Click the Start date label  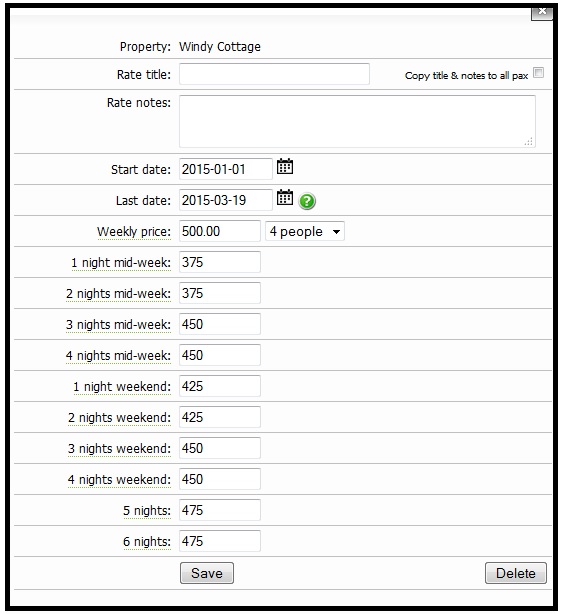pos(141,170)
